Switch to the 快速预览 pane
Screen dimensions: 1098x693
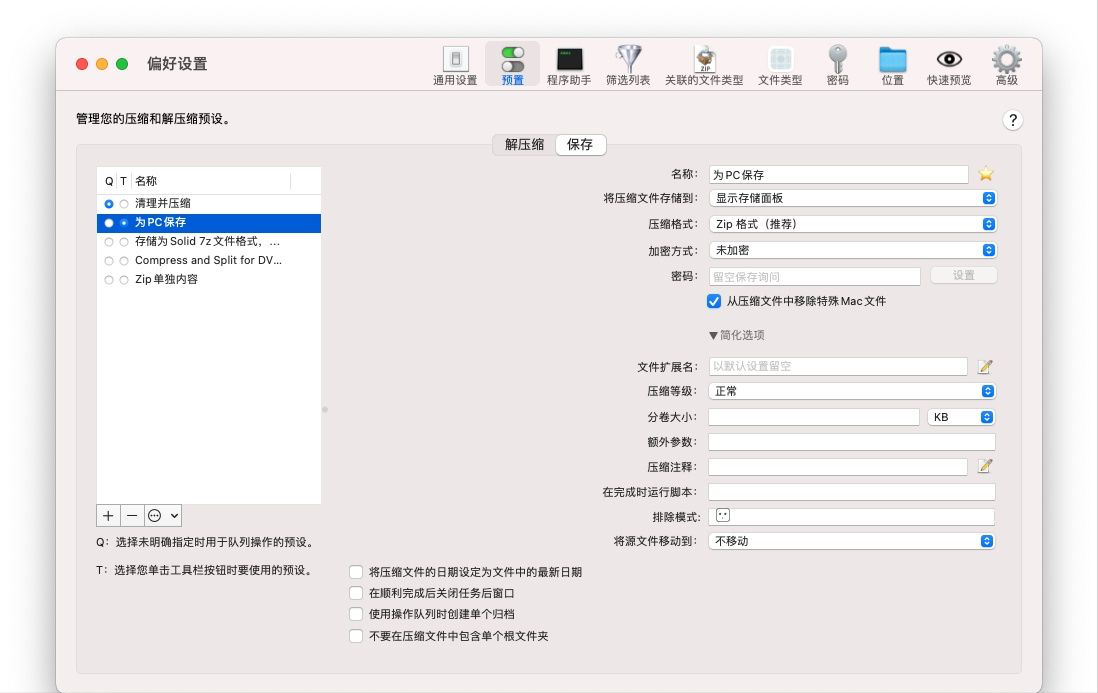click(948, 63)
